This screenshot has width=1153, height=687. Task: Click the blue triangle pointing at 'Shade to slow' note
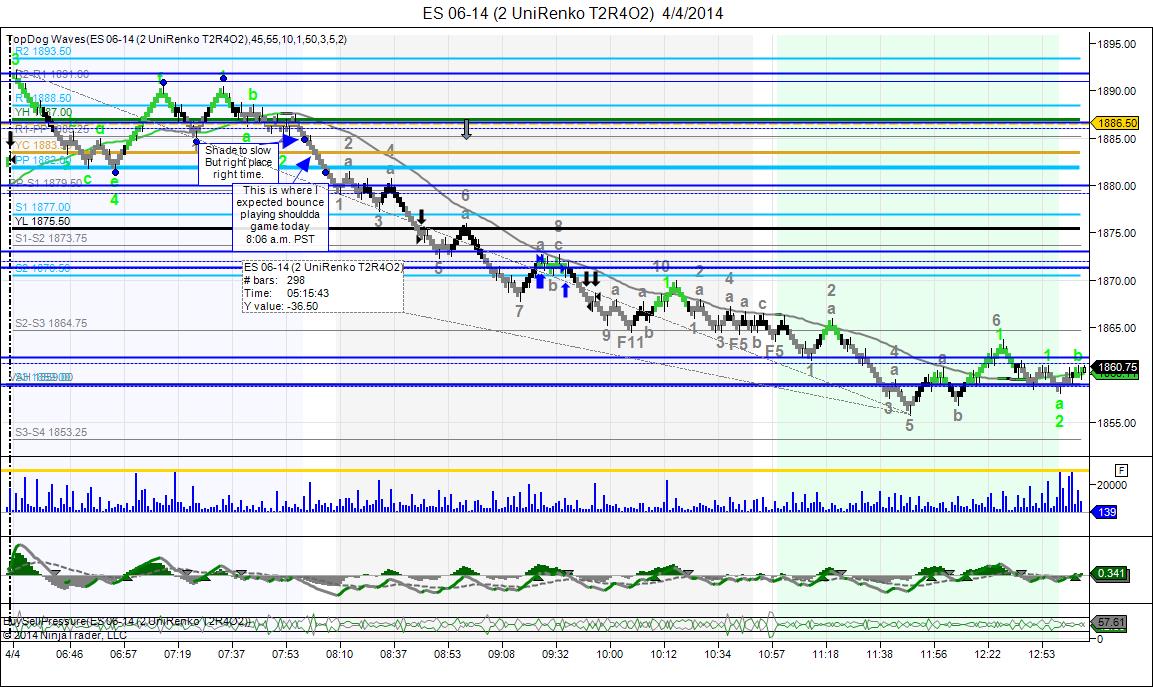(x=290, y=140)
